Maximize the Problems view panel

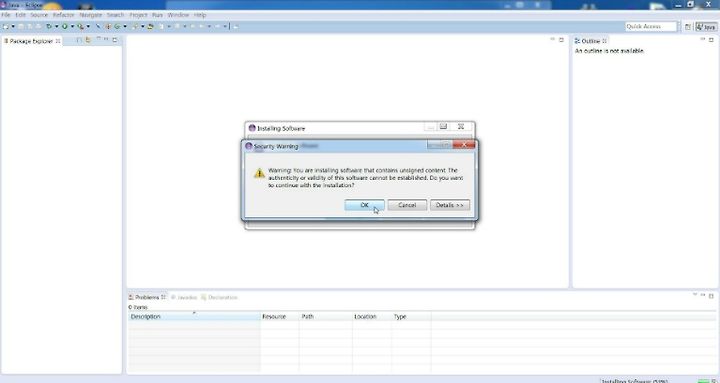[711, 296]
